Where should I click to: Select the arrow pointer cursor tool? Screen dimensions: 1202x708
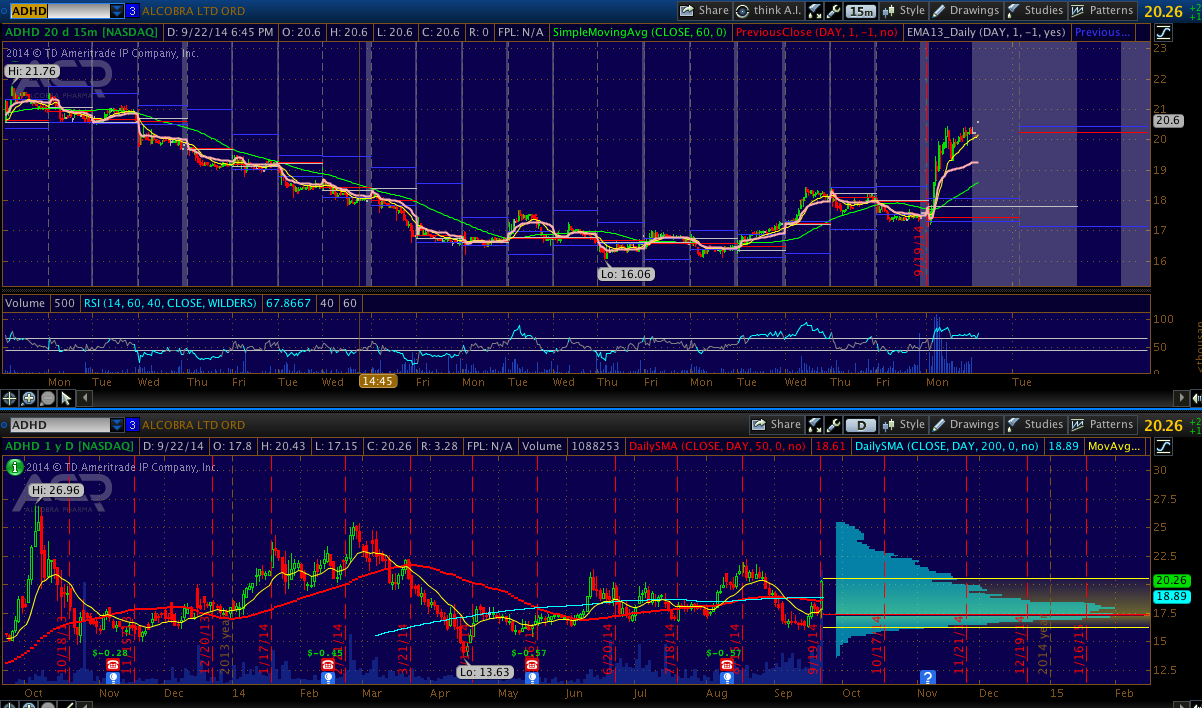[x=66, y=398]
